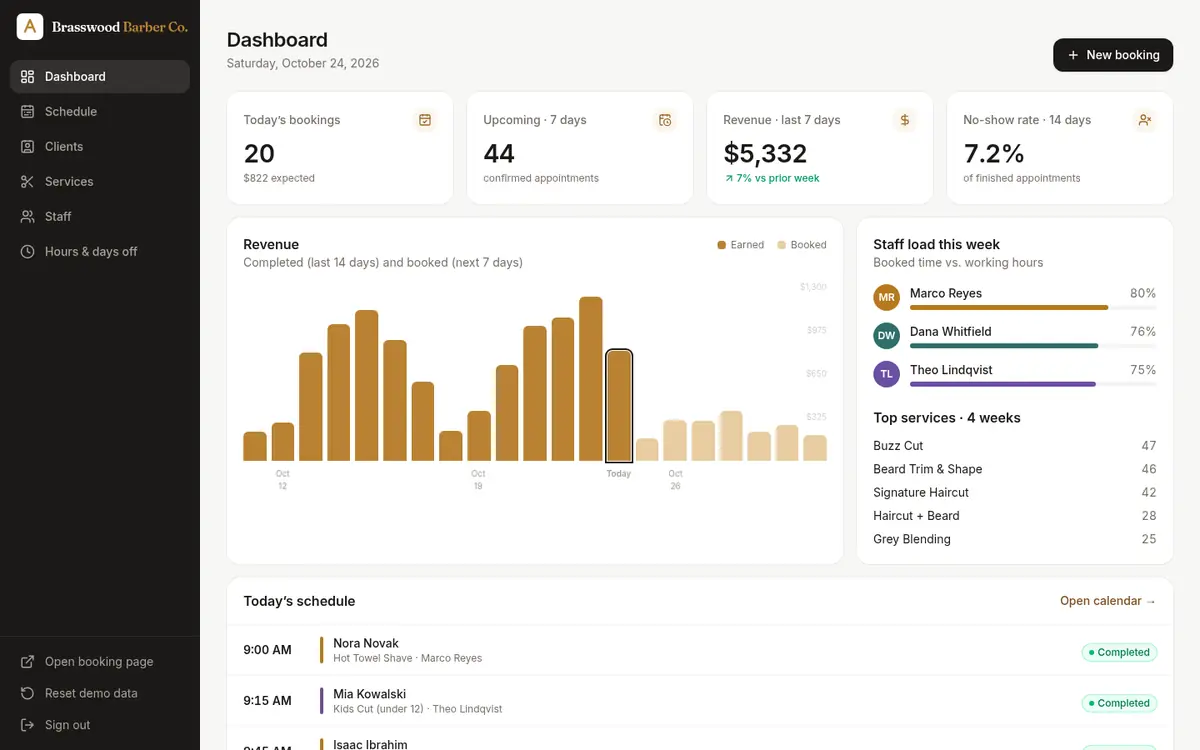Image resolution: width=1200 pixels, height=750 pixels.
Task: Click the 44 upcoming appointments value
Action: coord(499,154)
